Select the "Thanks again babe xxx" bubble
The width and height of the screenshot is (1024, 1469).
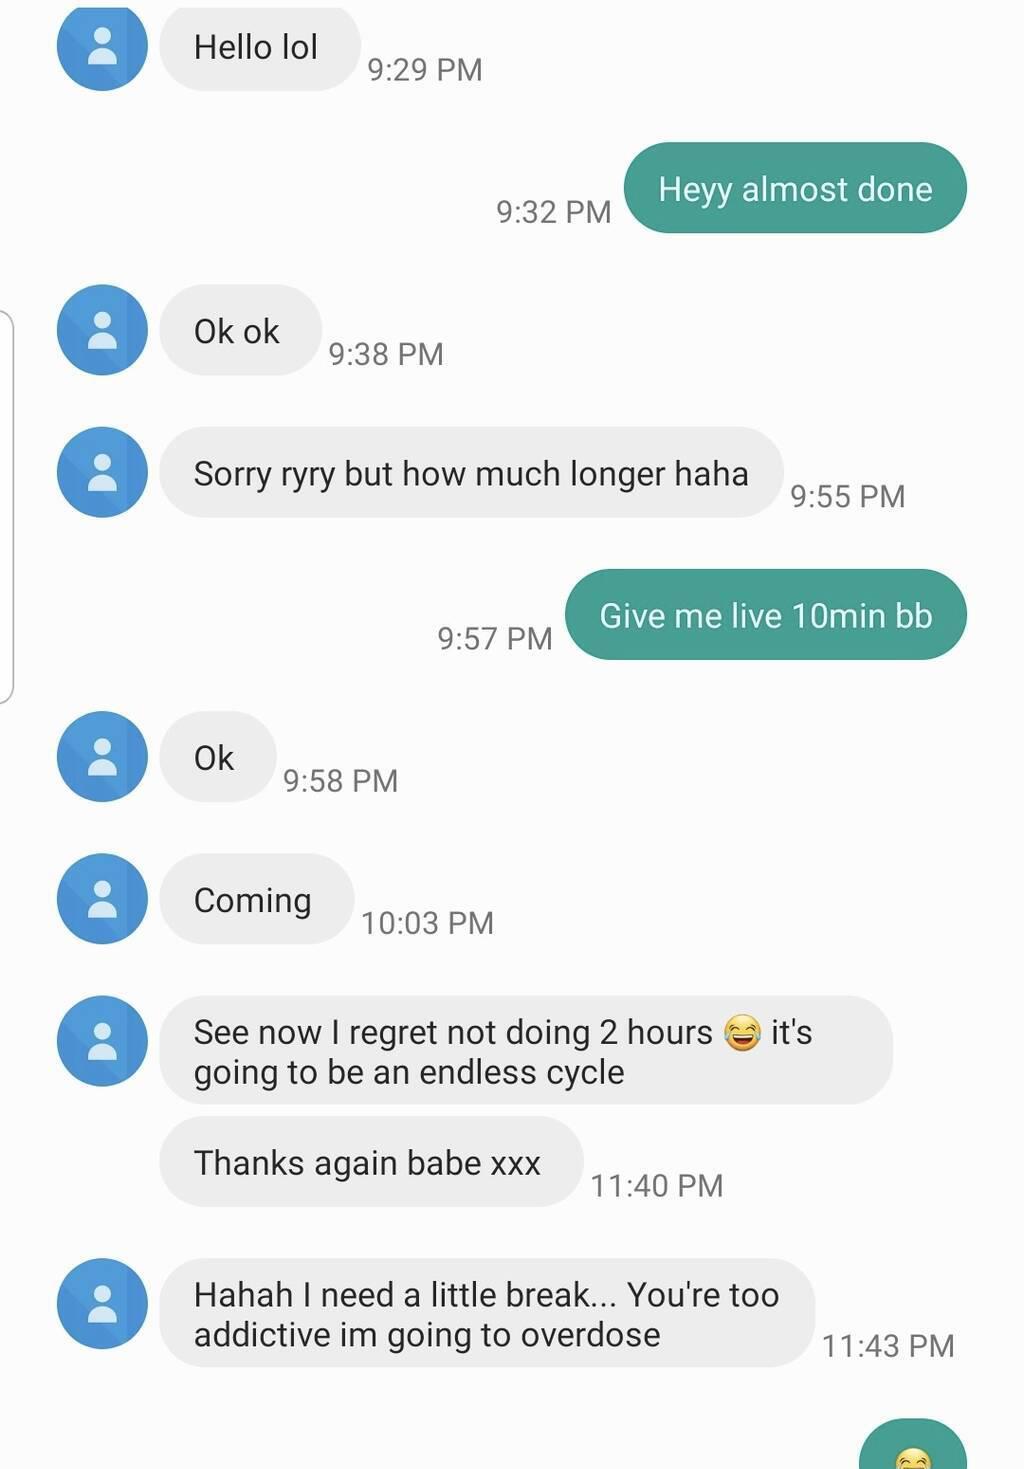pos(370,1162)
